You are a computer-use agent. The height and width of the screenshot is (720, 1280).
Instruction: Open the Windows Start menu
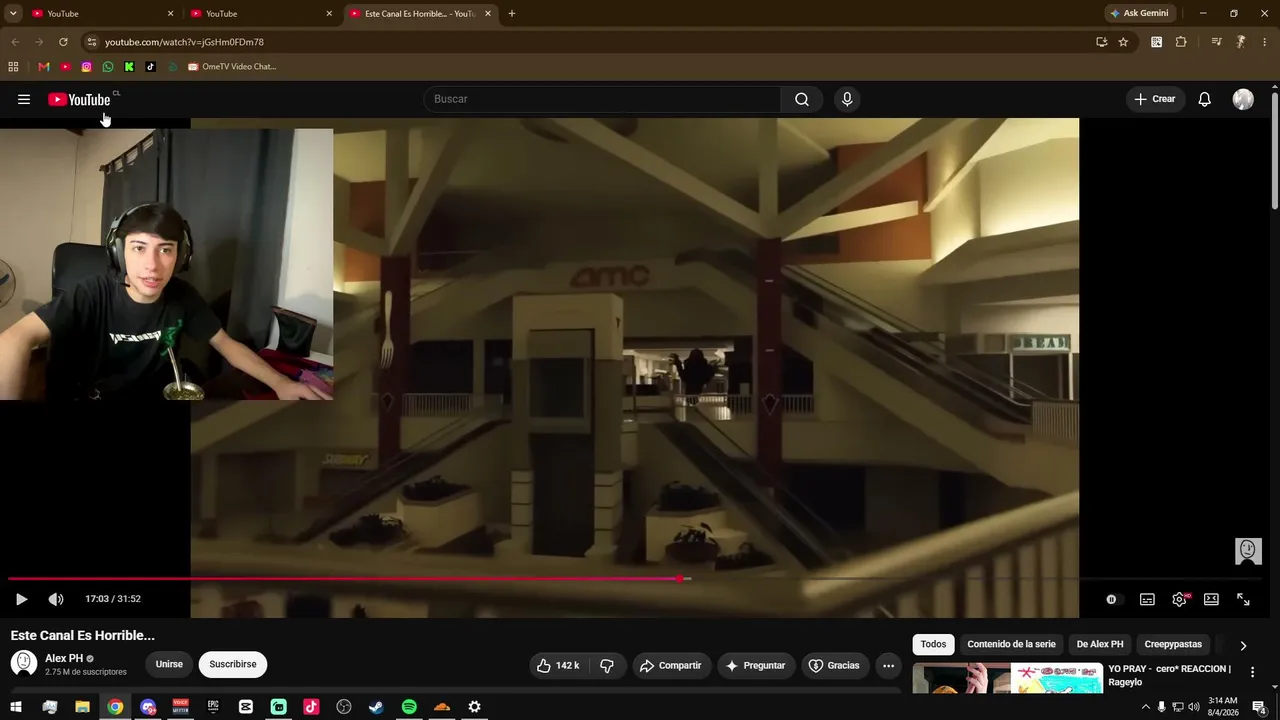tap(16, 707)
